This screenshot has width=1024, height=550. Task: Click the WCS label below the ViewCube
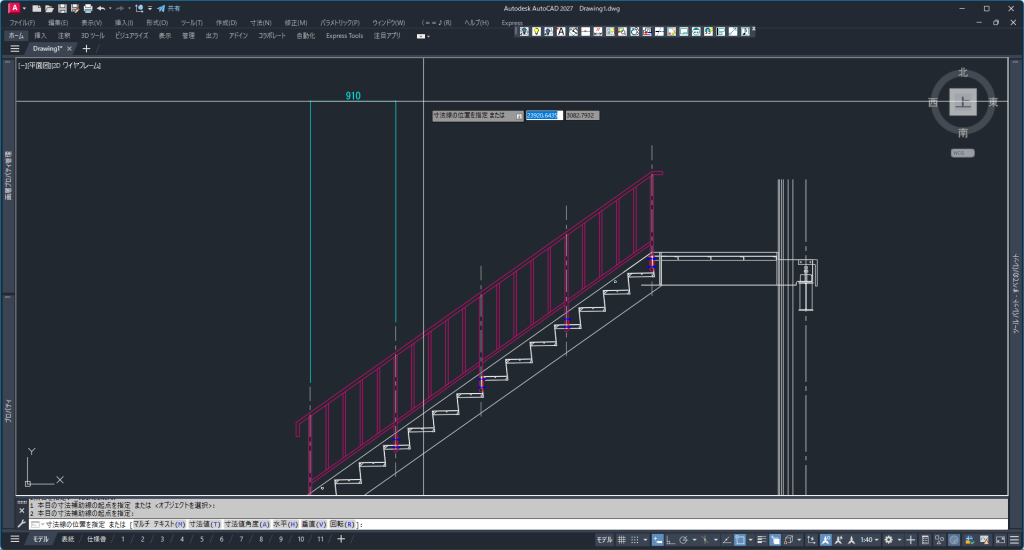(962, 153)
